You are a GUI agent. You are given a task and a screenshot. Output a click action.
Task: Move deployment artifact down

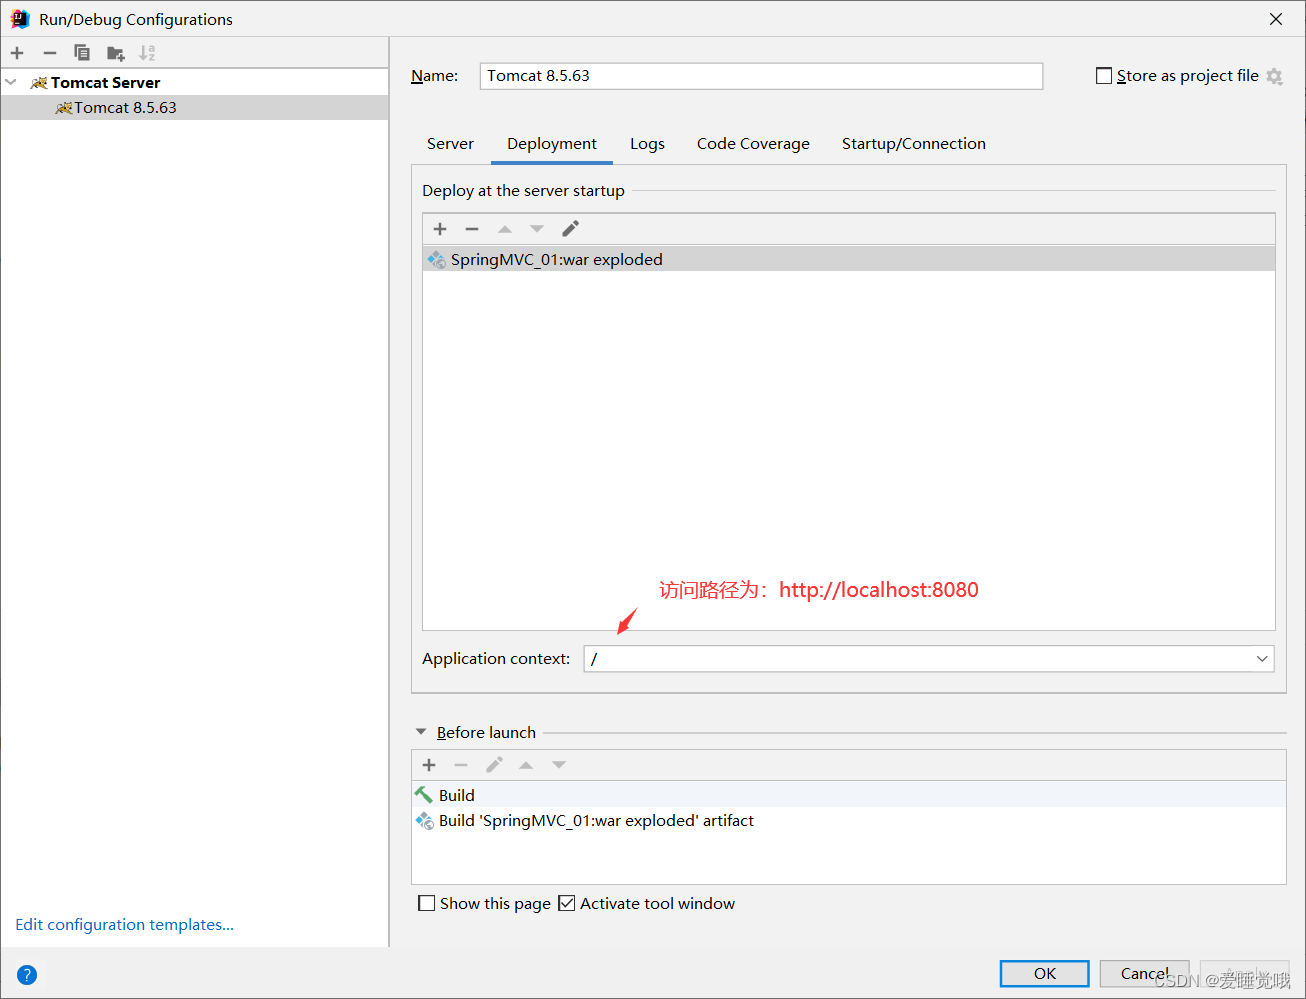point(537,229)
